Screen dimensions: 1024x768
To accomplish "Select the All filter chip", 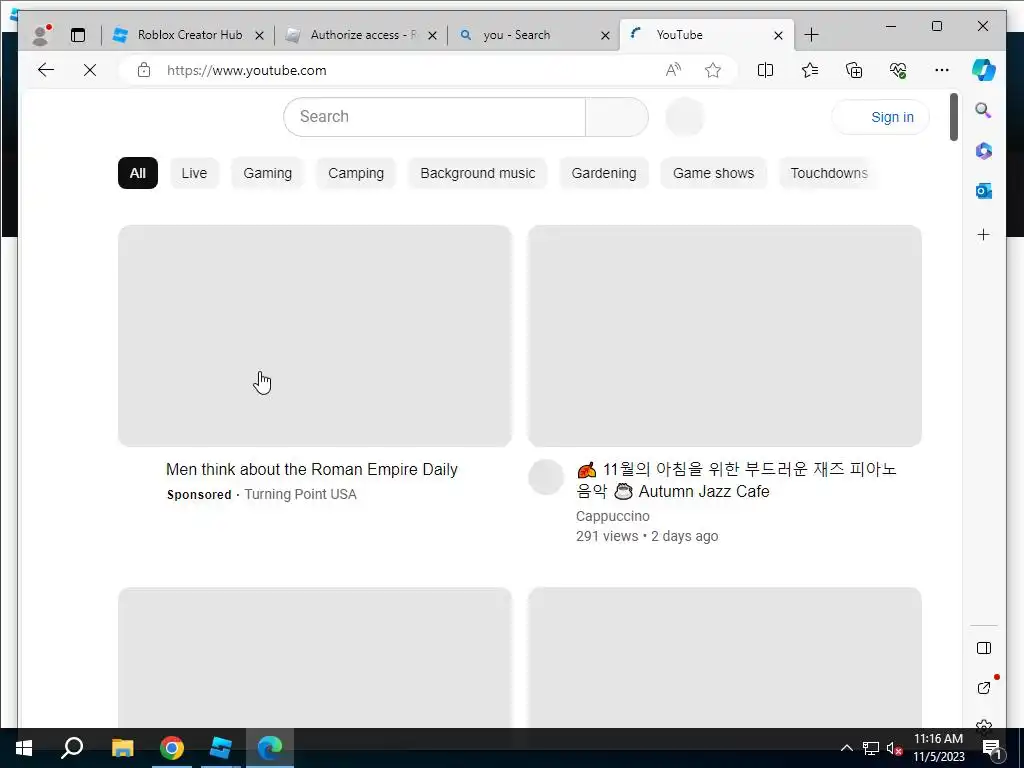I will coord(138,173).
